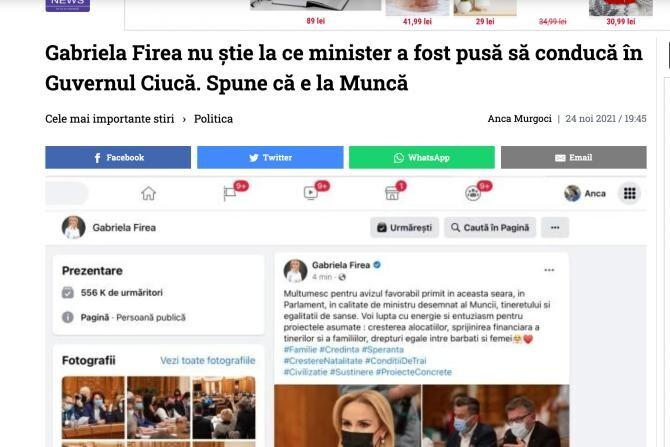
Task: Open Vezi toate fotografiile link
Action: pyautogui.click(x=208, y=360)
